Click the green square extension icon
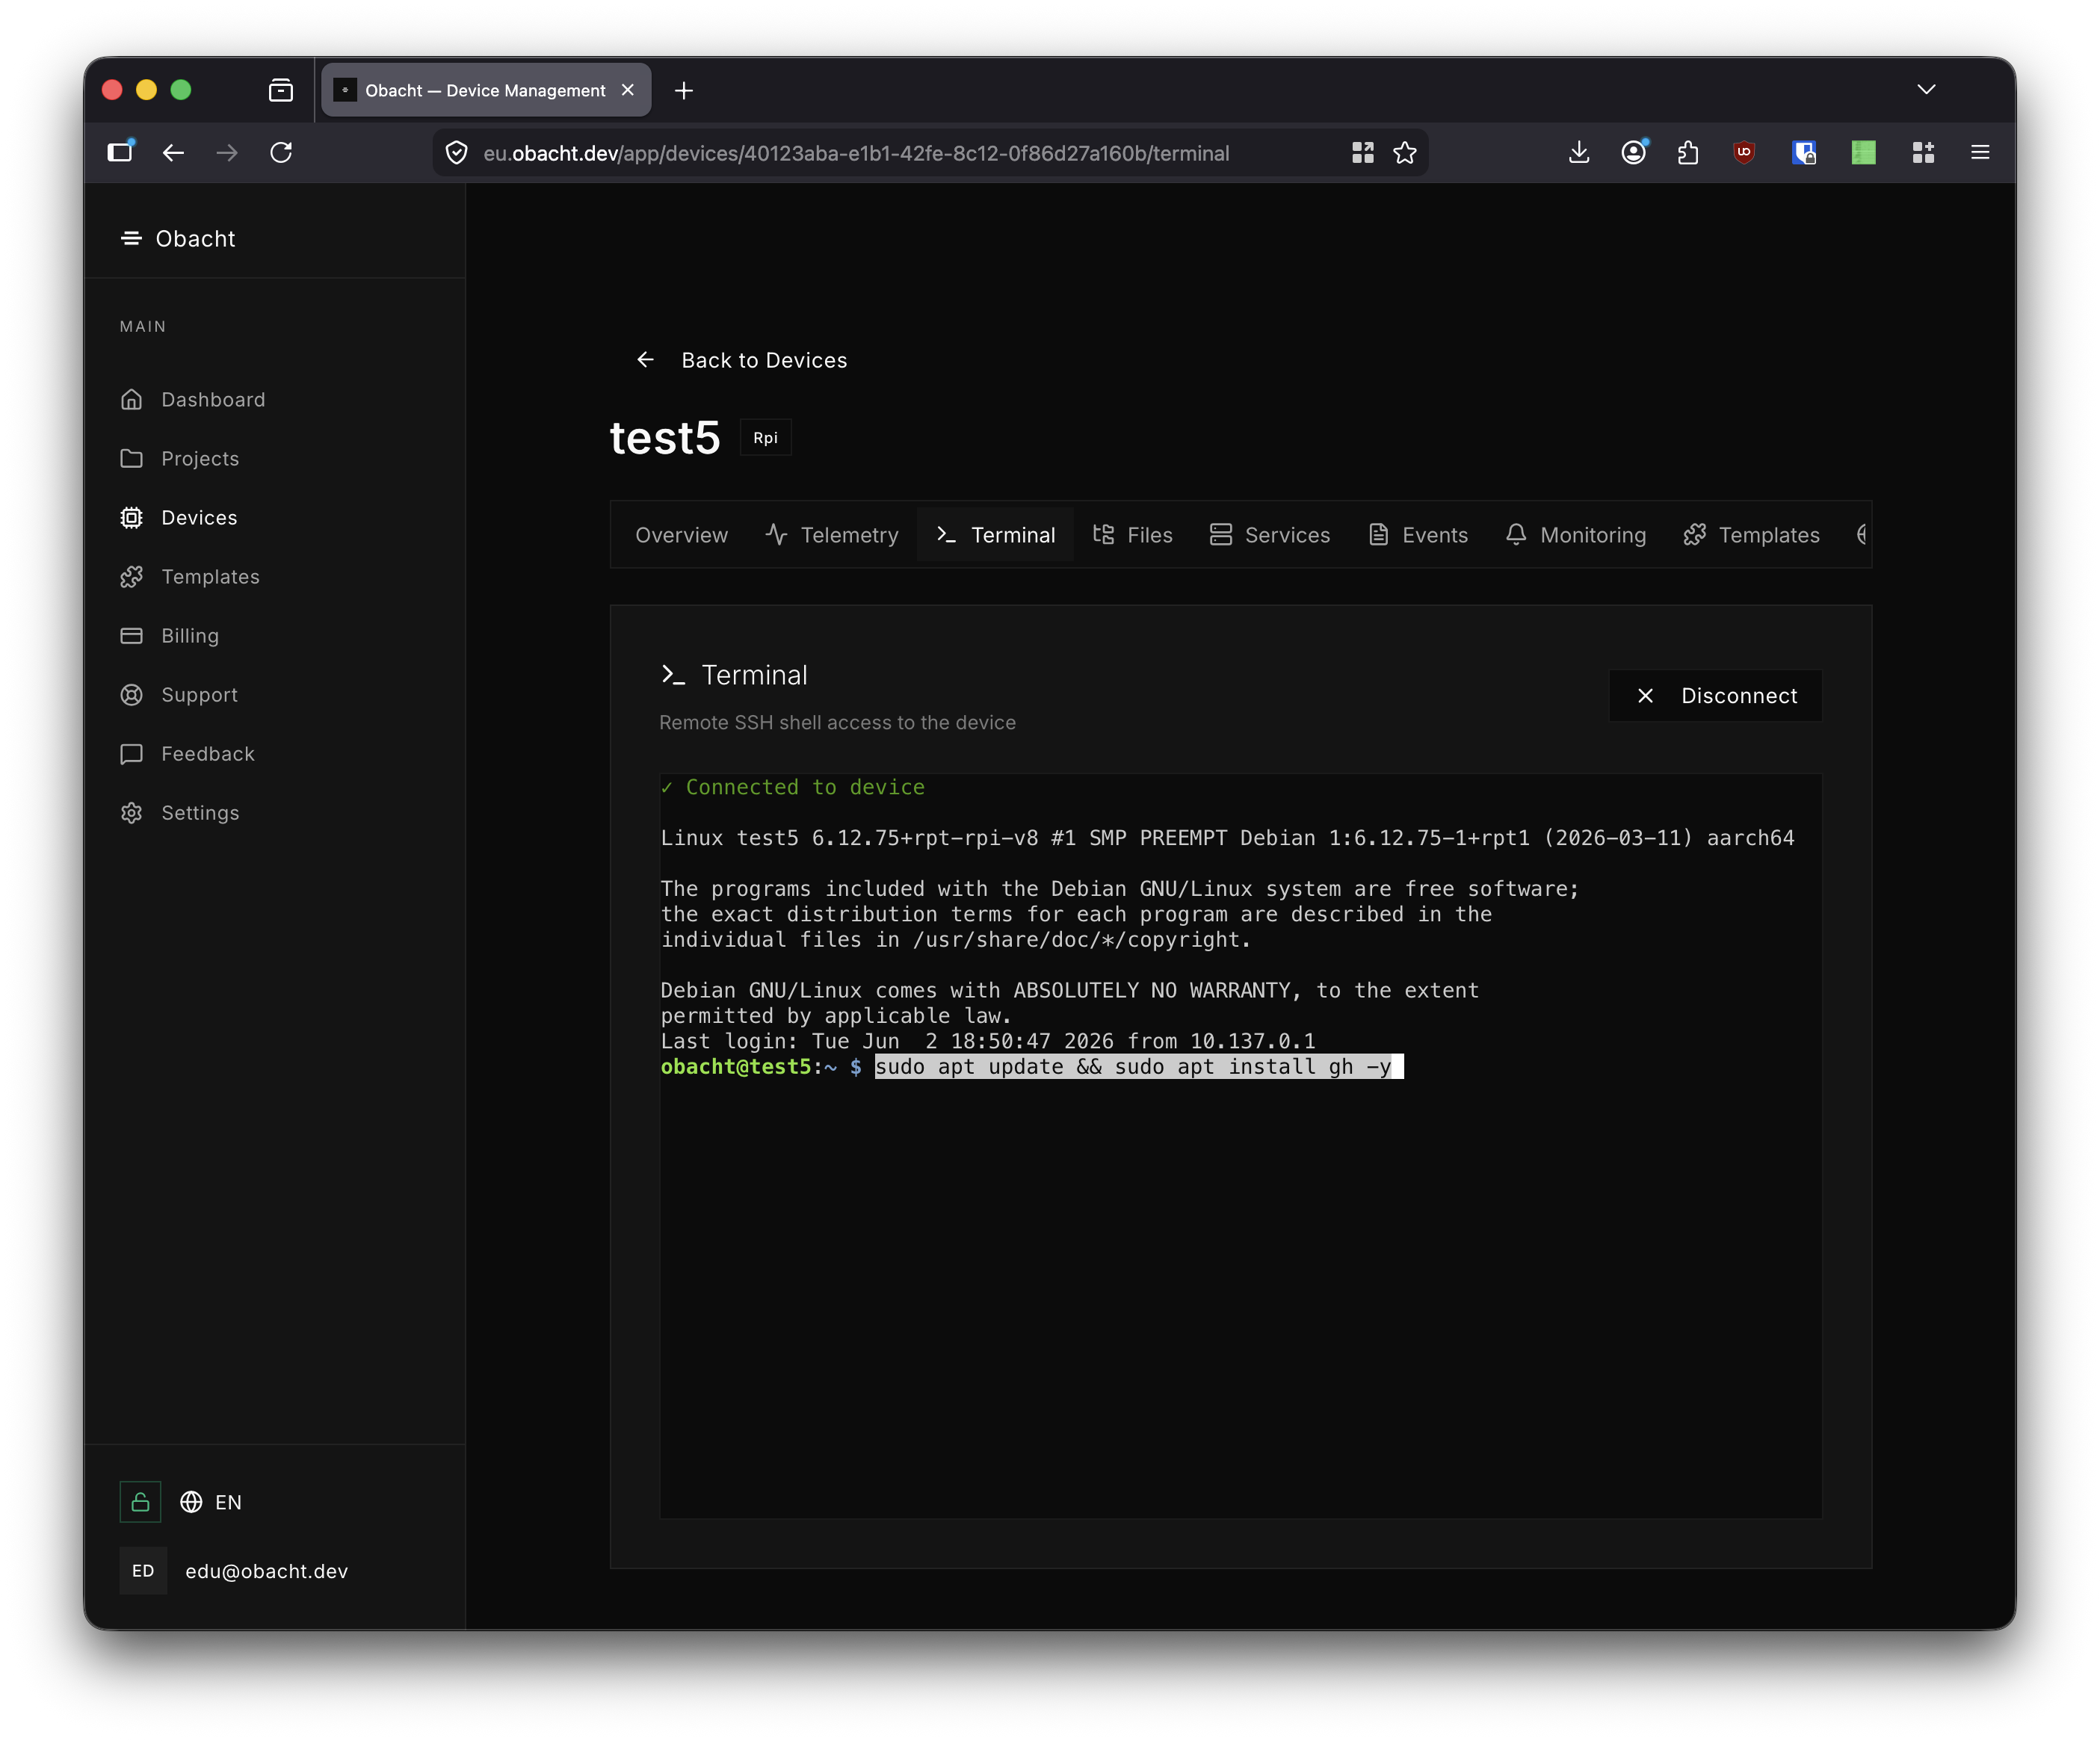 point(1863,152)
